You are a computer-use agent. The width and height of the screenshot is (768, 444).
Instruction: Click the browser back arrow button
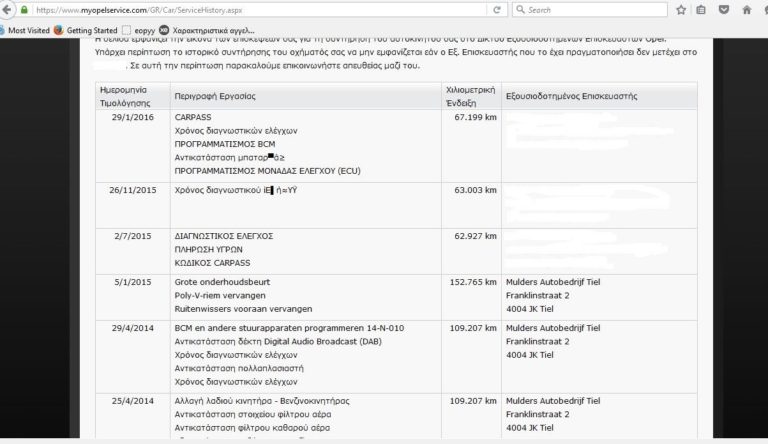pos(8,10)
